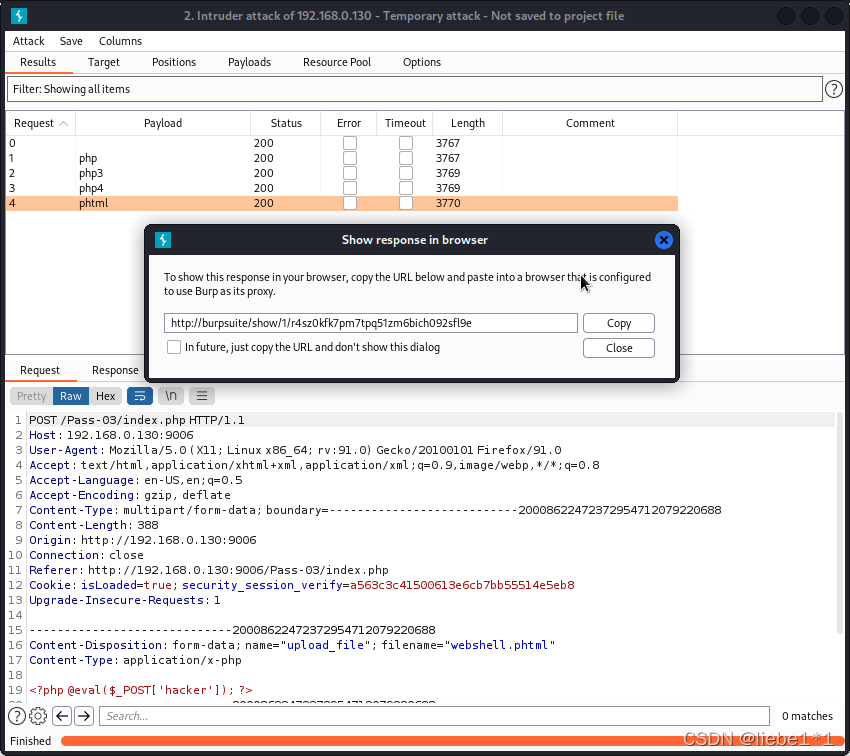Image resolution: width=850 pixels, height=756 pixels.
Task: Switch to the Payloads tab
Action: pos(249,62)
